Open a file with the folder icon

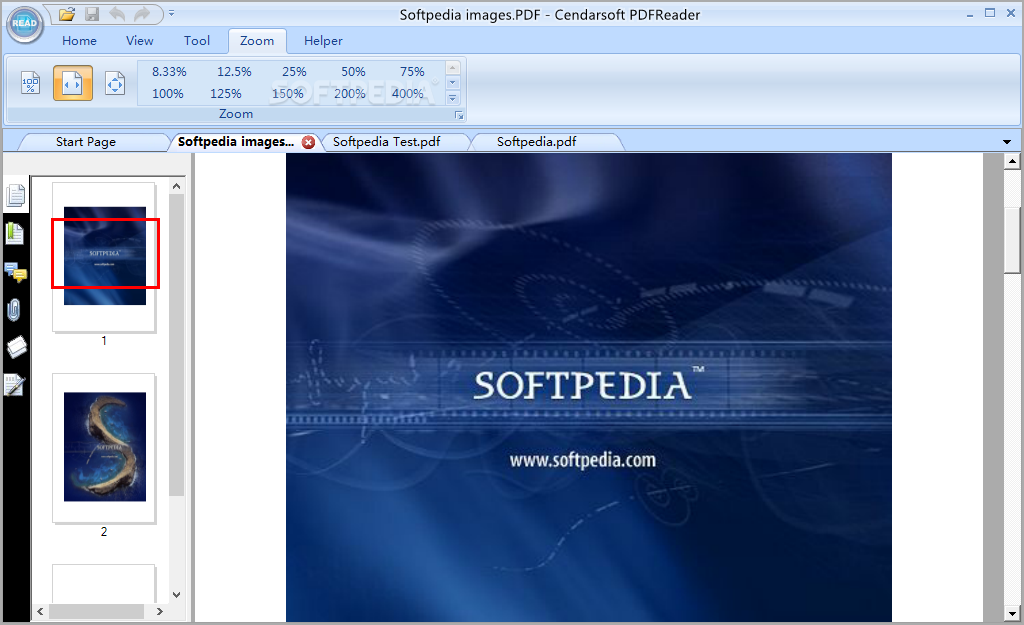[67, 13]
